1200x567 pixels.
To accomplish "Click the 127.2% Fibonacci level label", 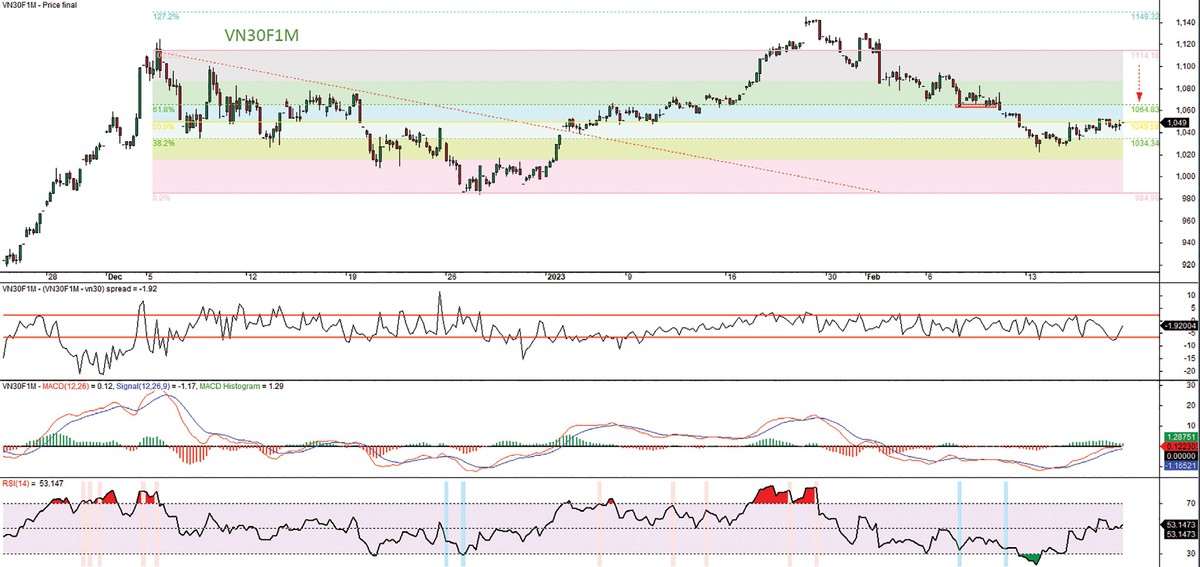I will (x=166, y=17).
